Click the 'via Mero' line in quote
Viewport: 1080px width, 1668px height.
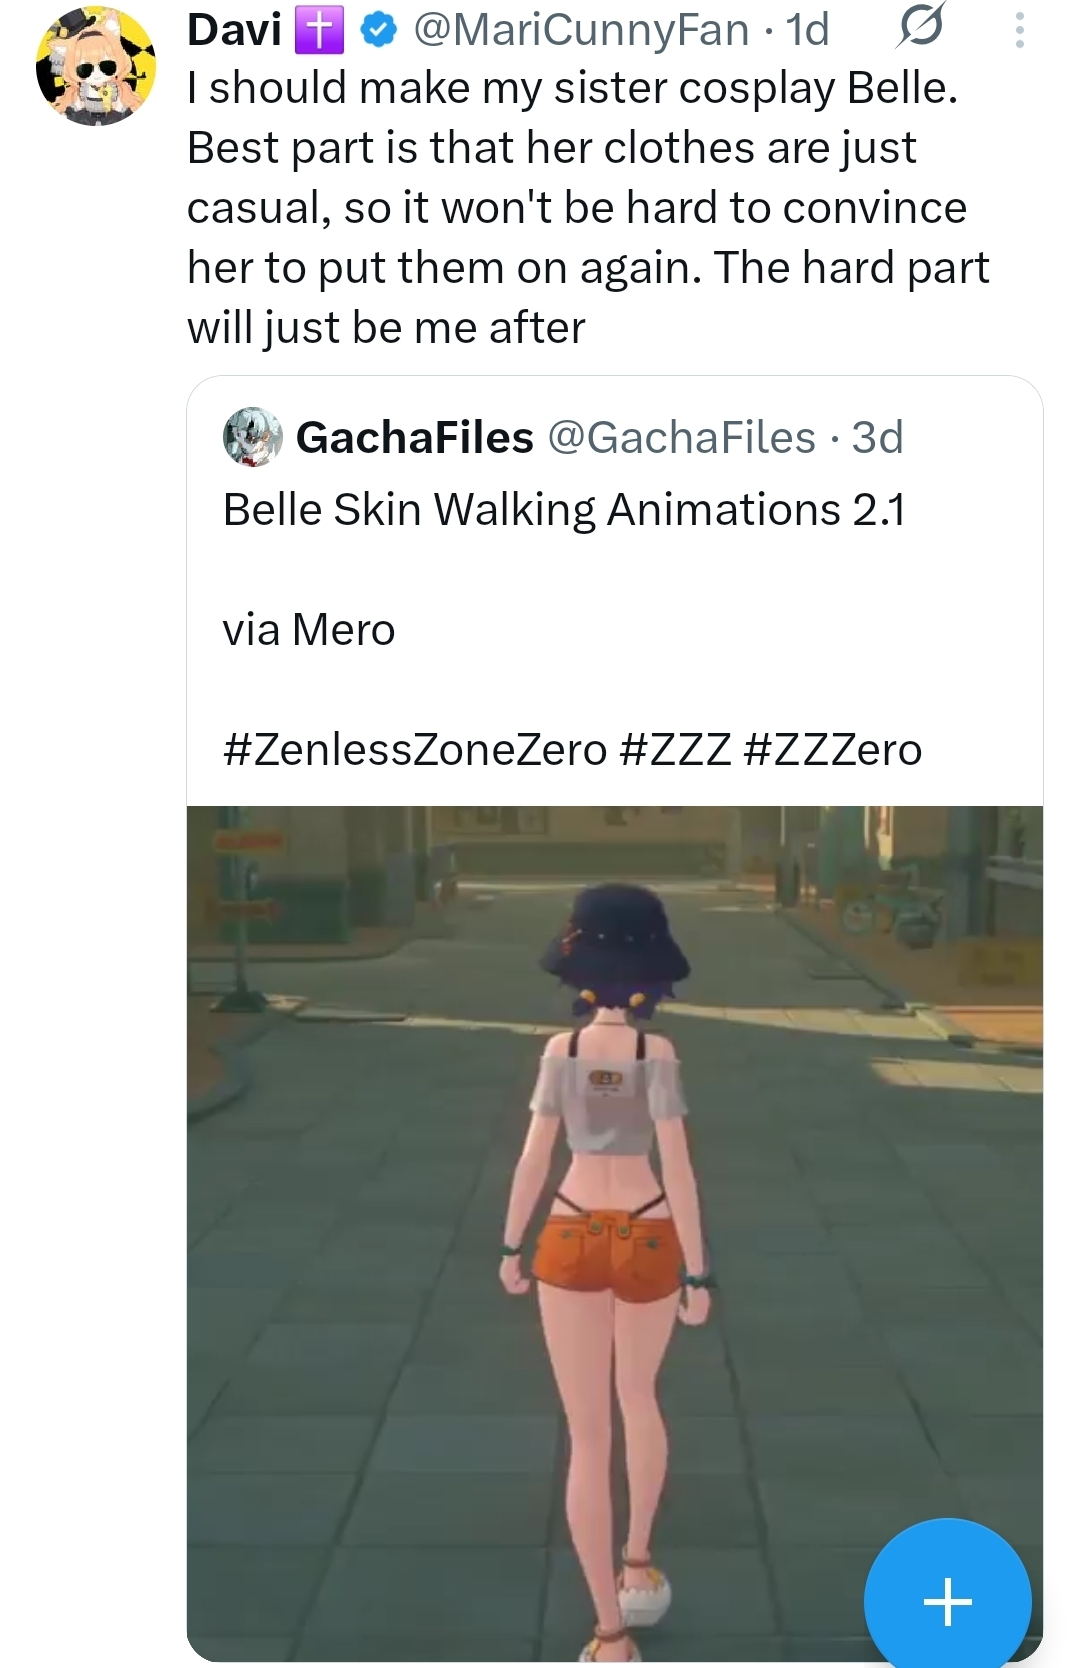309,630
